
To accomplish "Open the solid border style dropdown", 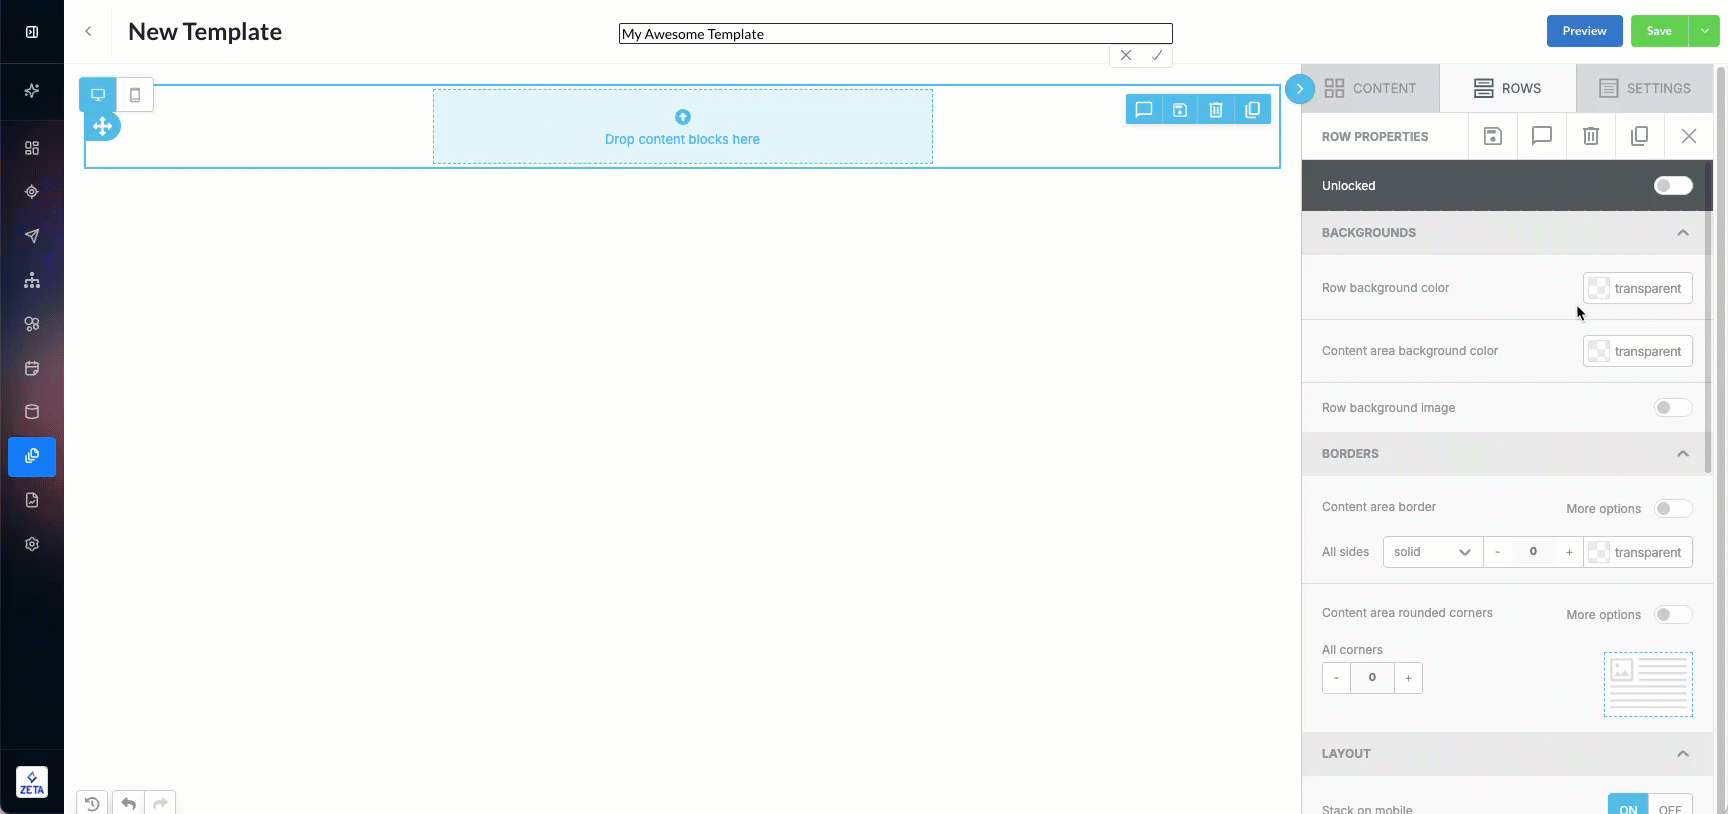I will click(x=1432, y=552).
